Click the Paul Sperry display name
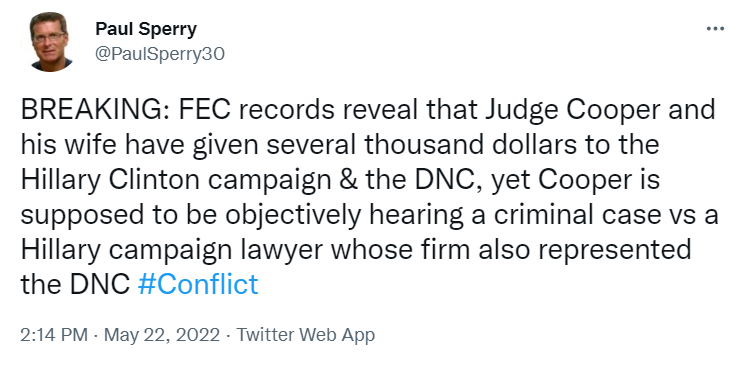The width and height of the screenshot is (742, 366). click(146, 29)
